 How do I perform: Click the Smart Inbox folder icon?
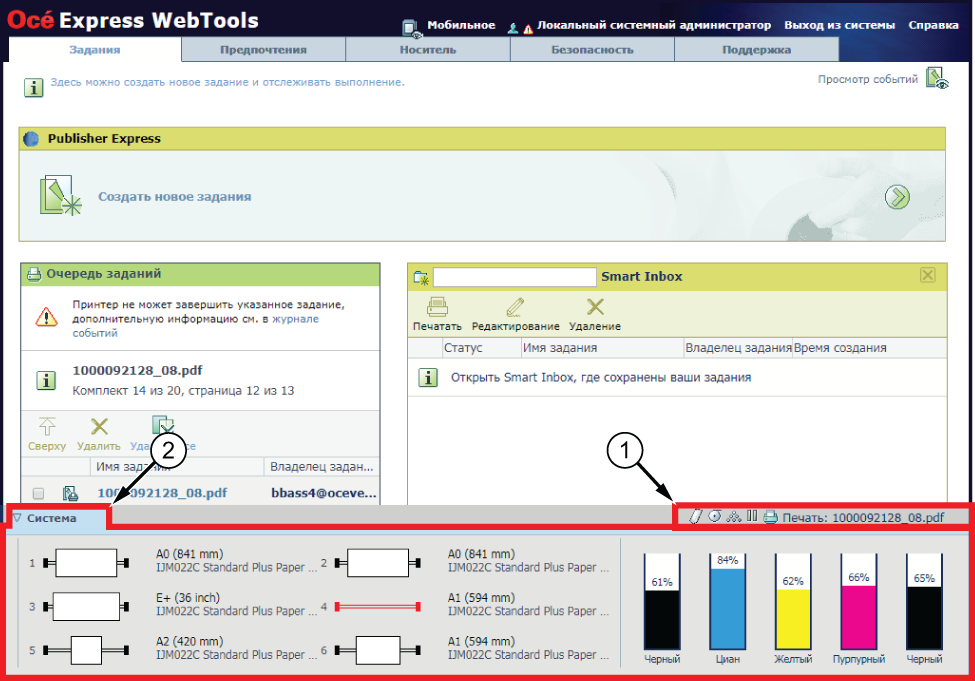click(422, 277)
